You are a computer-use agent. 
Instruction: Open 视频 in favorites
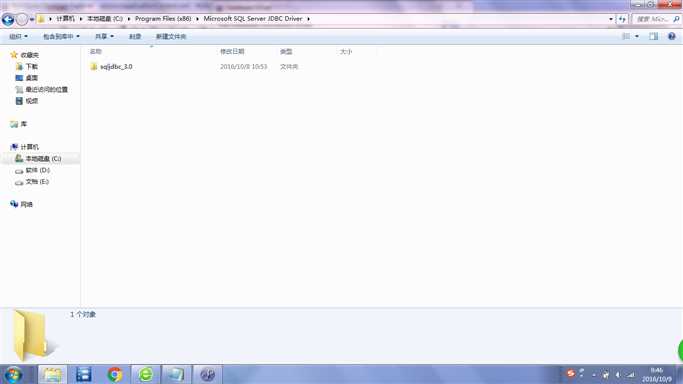pyautogui.click(x=31, y=101)
